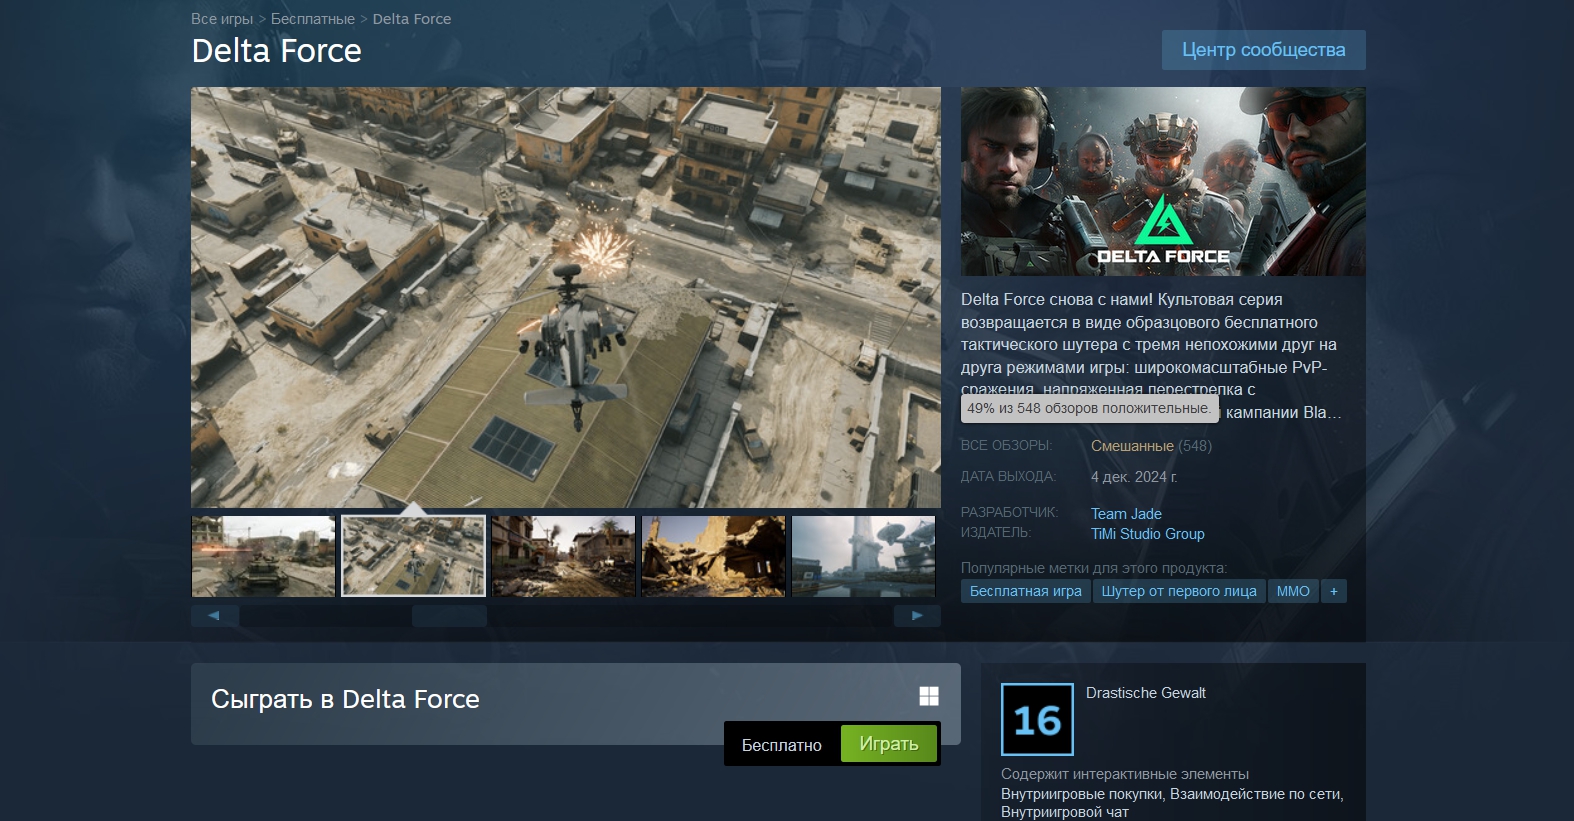This screenshot has height=821, width=1574.
Task: Click the 'Delta Force' page title
Action: click(277, 51)
